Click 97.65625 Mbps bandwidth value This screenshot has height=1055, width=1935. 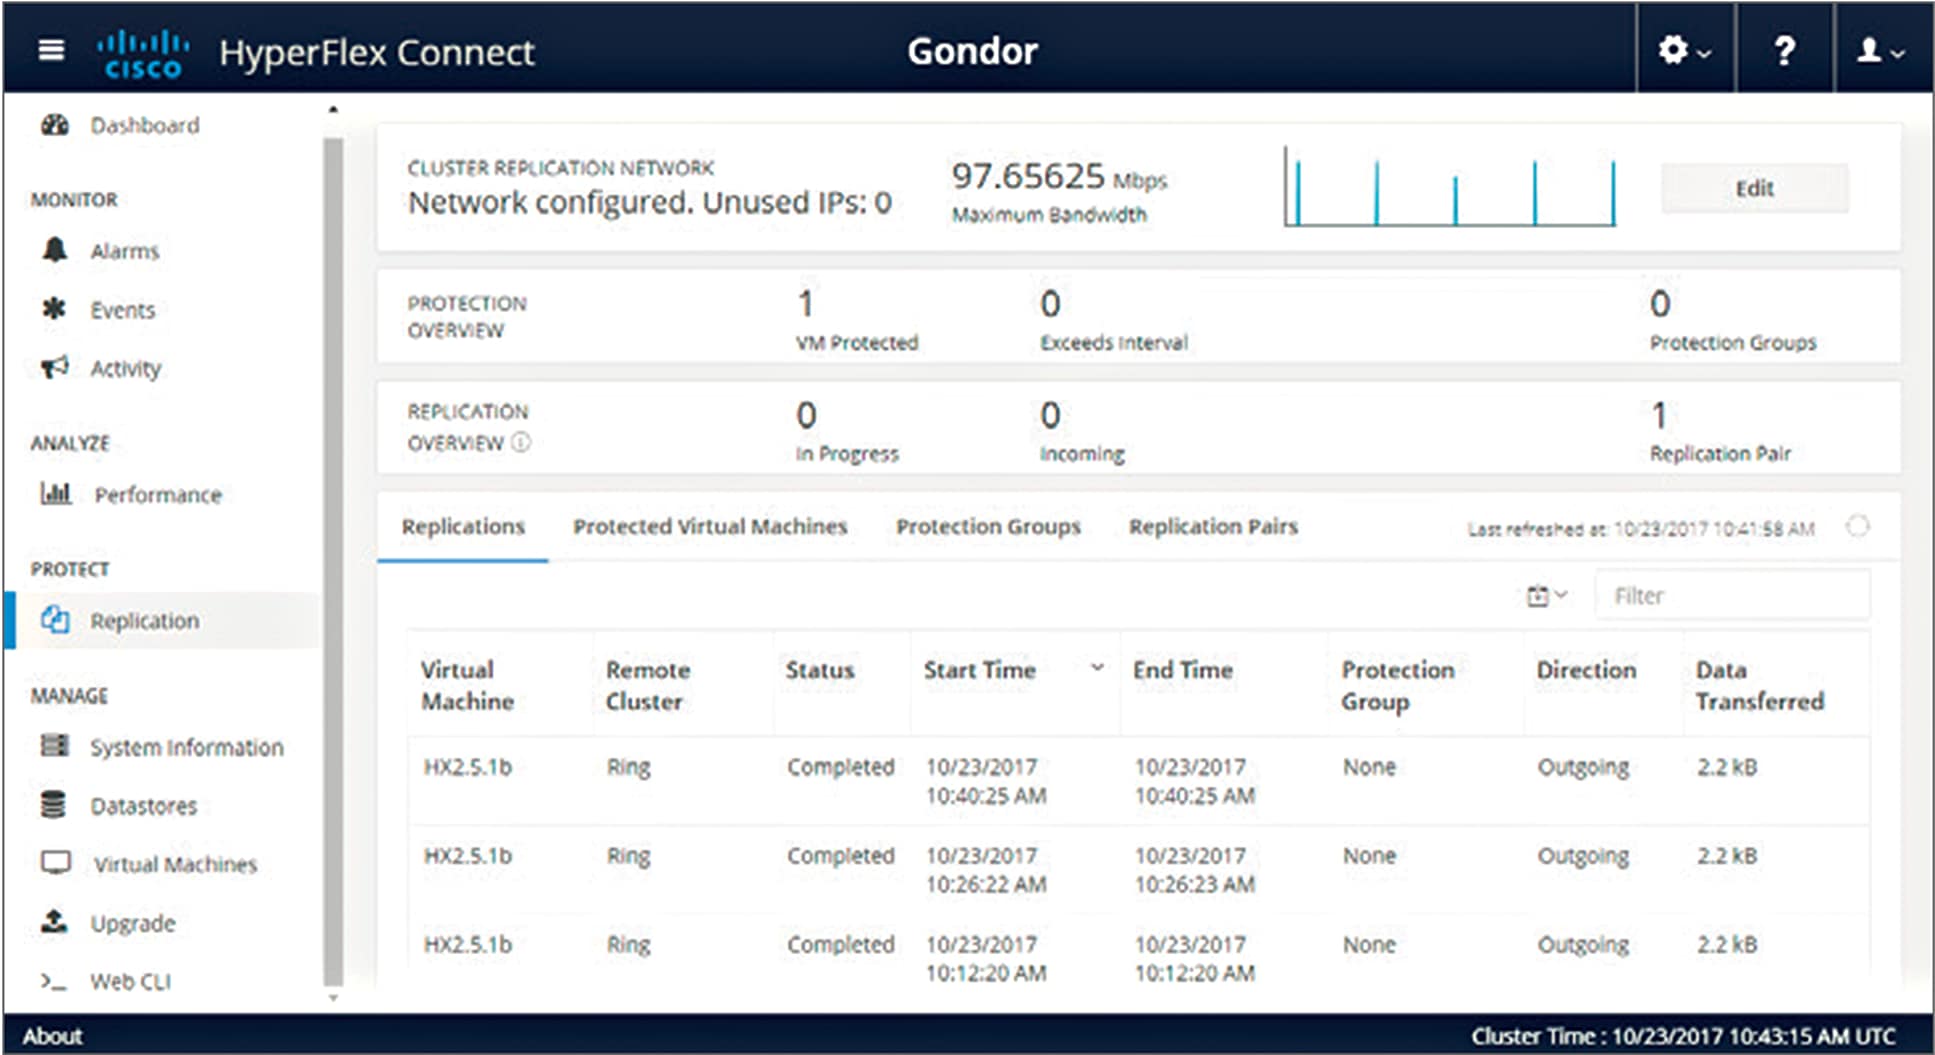1059,177
